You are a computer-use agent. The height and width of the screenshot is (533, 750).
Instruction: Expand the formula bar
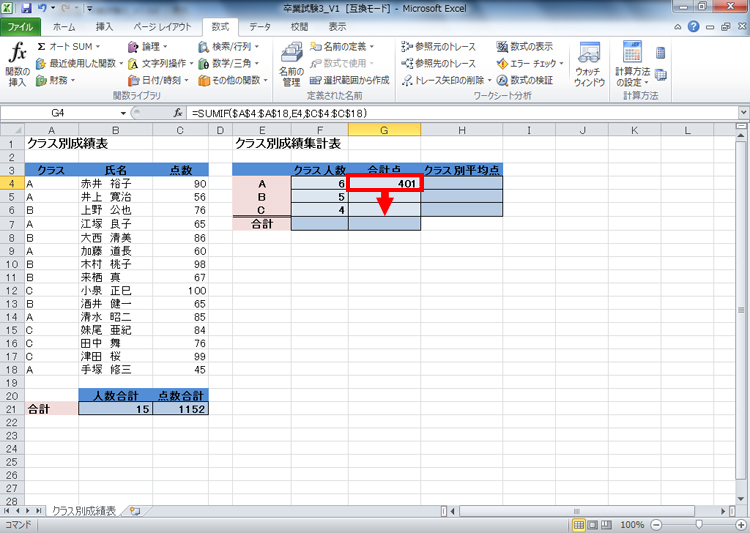(x=743, y=113)
